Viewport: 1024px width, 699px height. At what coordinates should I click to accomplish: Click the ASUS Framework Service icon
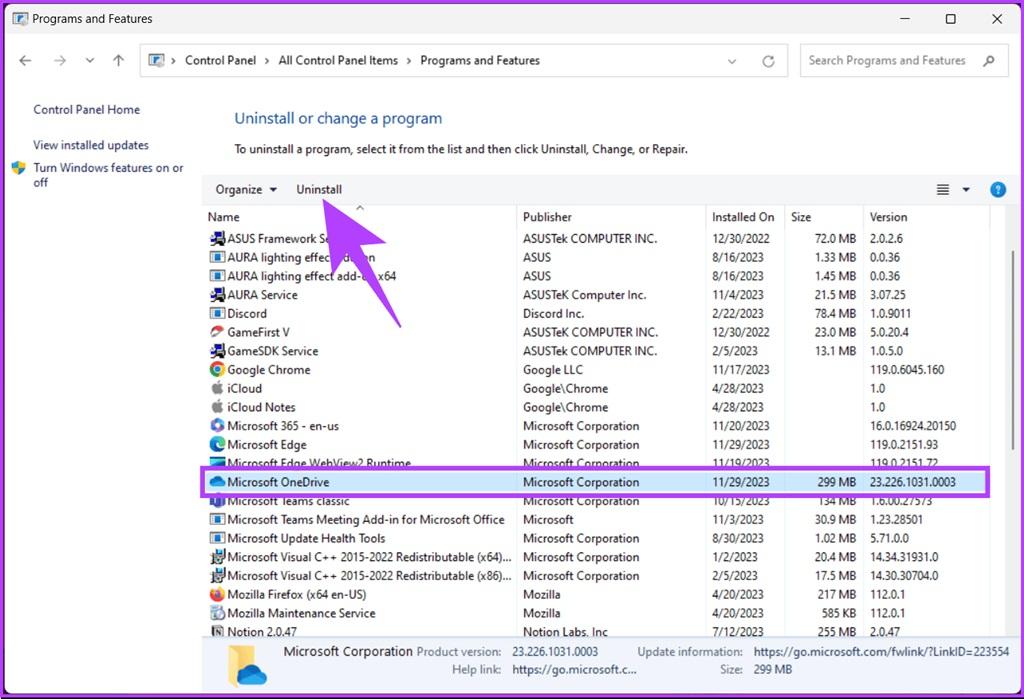217,238
